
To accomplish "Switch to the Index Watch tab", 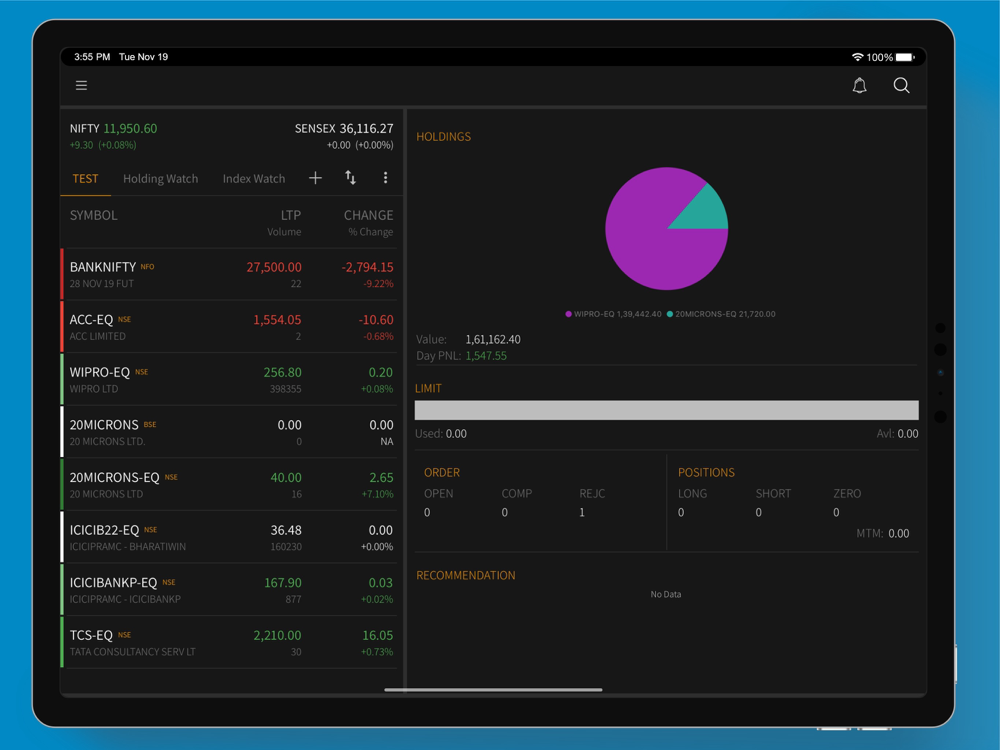I will tap(254, 179).
